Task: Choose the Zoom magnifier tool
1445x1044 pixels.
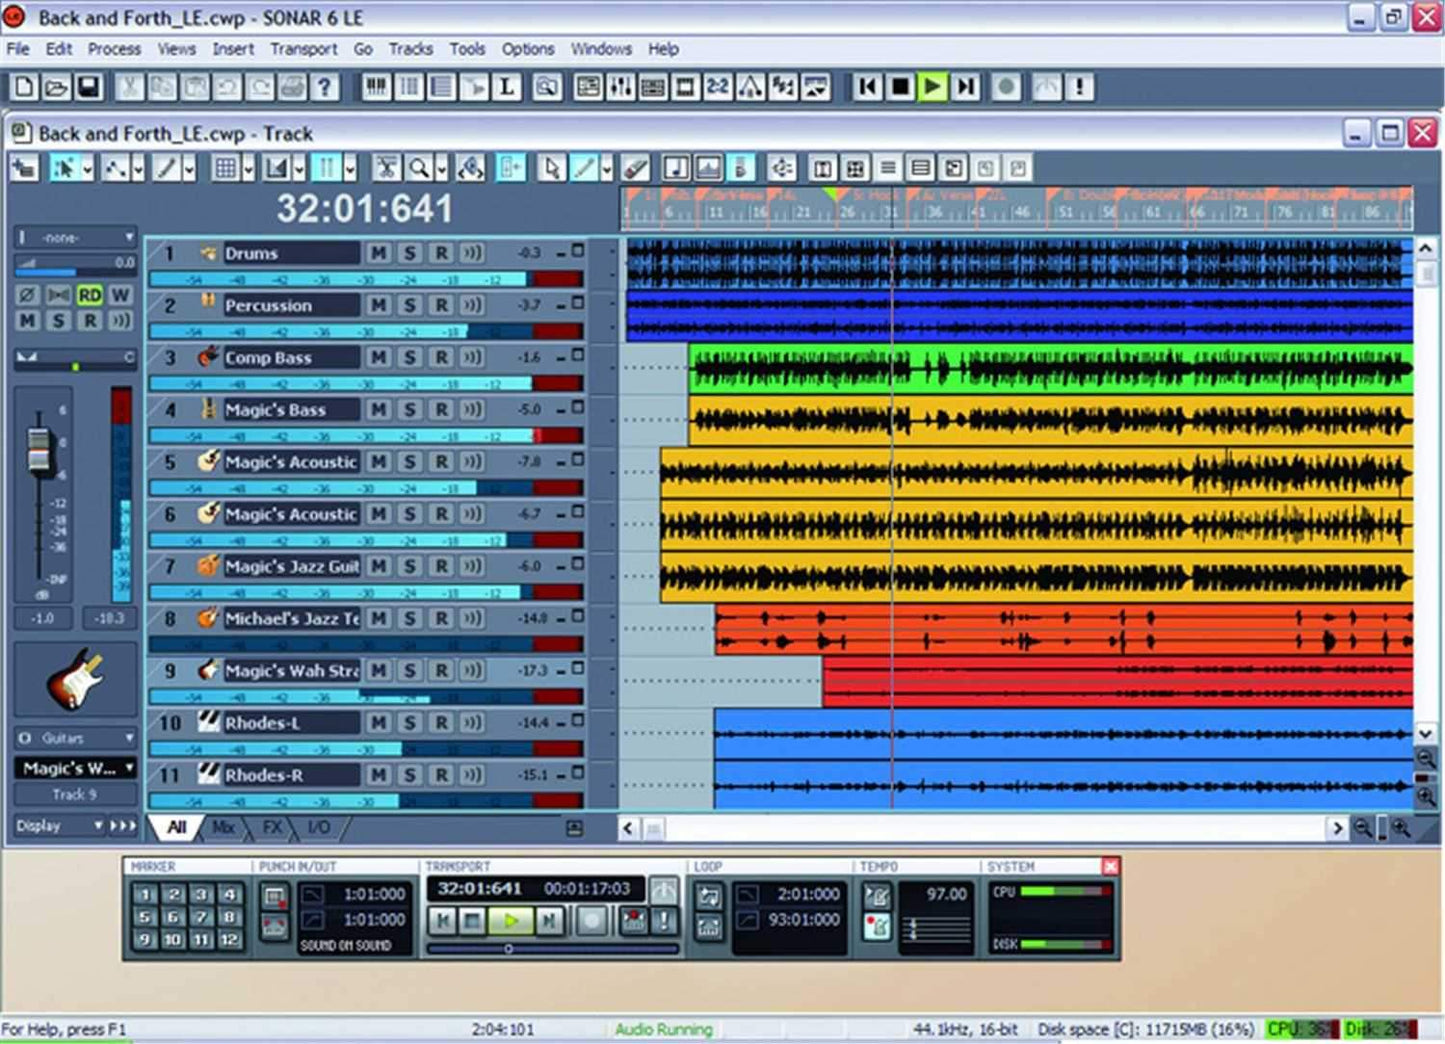Action: point(418,168)
